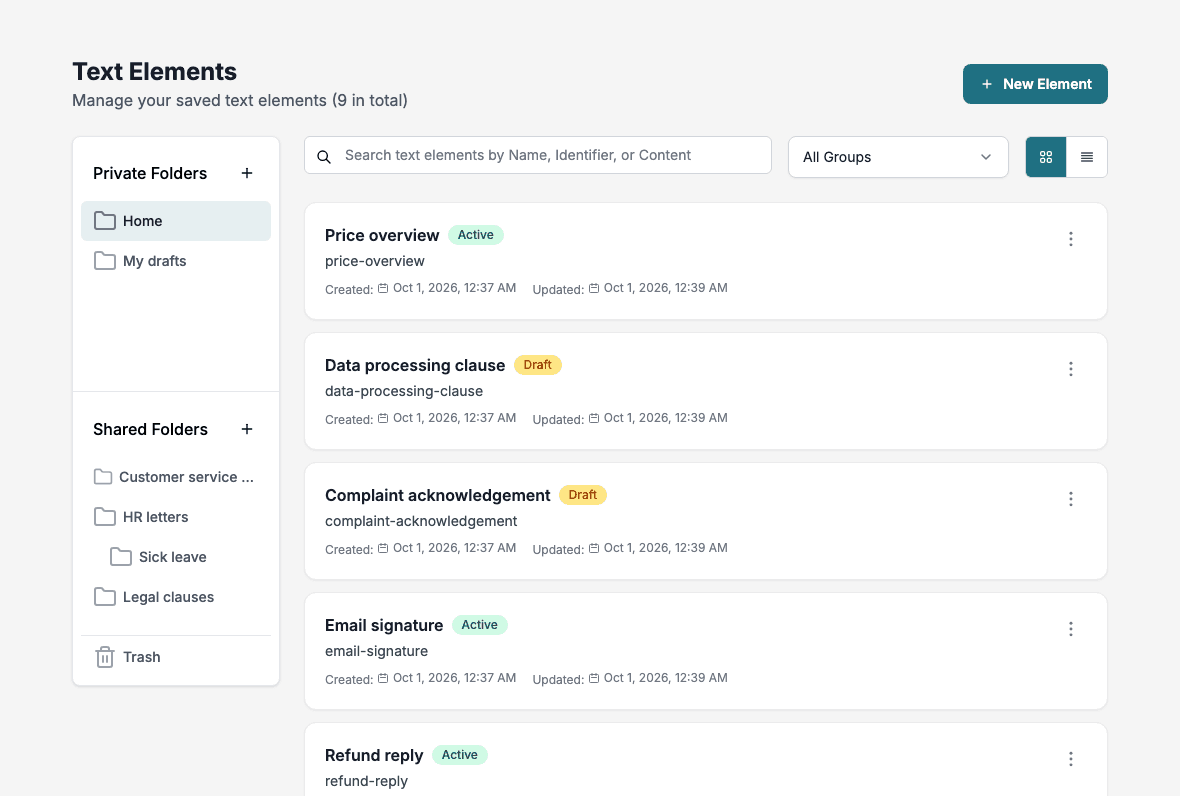Switch to grid view
The image size is (1180, 796).
[1046, 156]
